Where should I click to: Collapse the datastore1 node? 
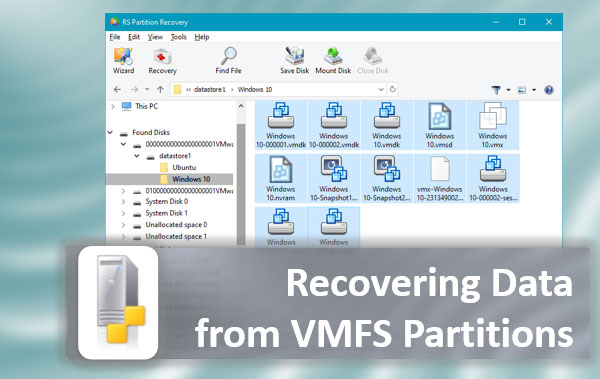click(x=137, y=156)
